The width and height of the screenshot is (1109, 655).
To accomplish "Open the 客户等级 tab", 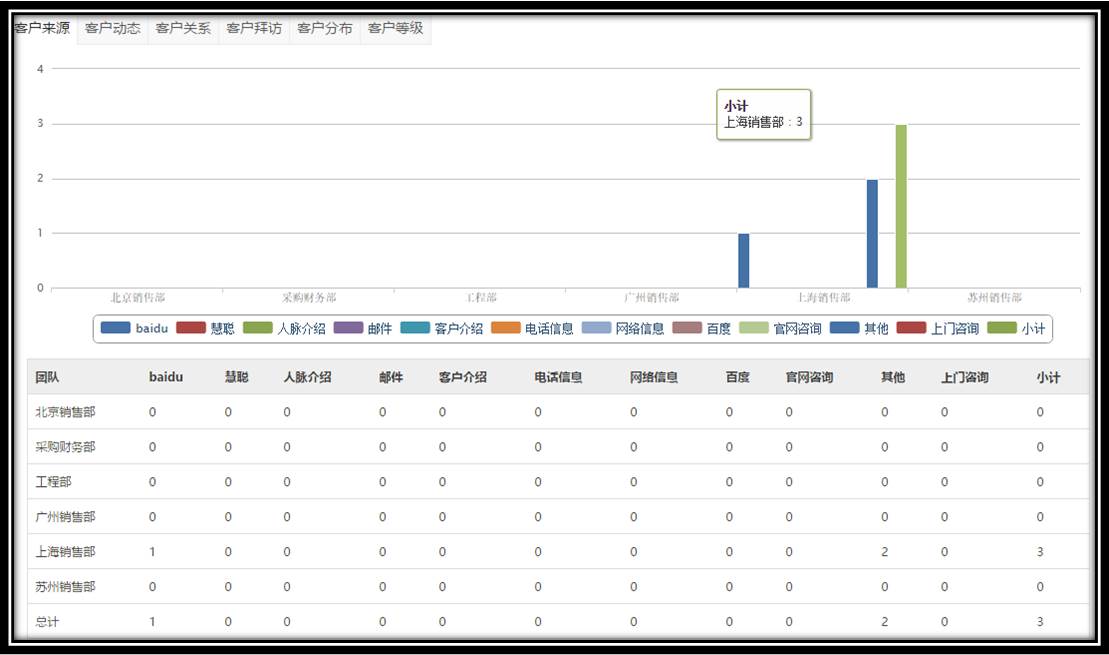I will tap(396, 28).
